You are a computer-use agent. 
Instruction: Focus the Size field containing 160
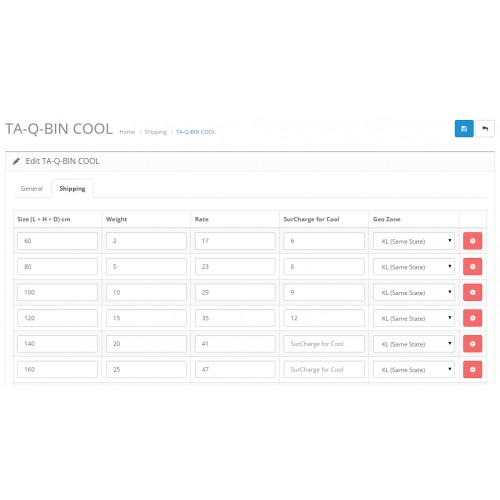(57, 369)
